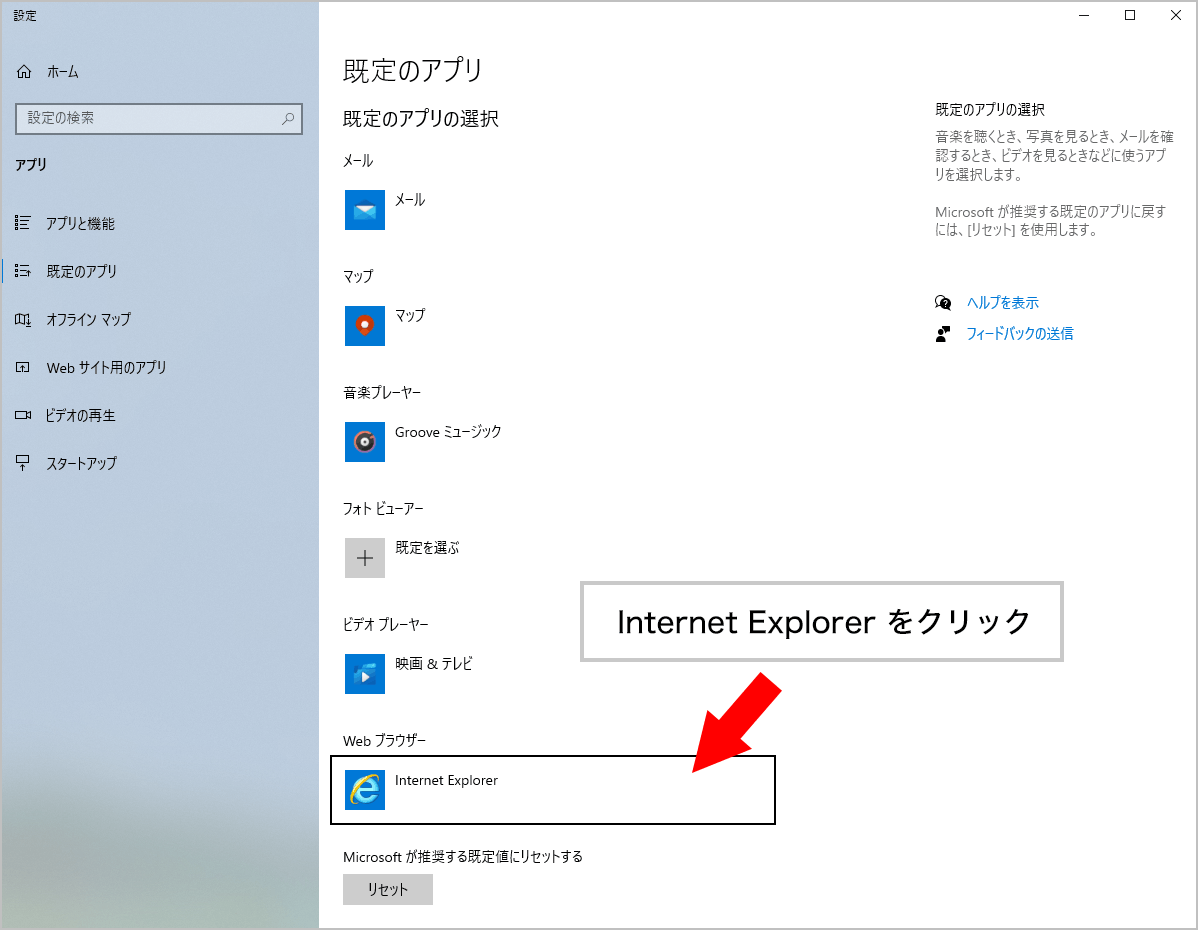Image resolution: width=1198 pixels, height=930 pixels.
Task: Click the リセット button
Action: pos(387,889)
